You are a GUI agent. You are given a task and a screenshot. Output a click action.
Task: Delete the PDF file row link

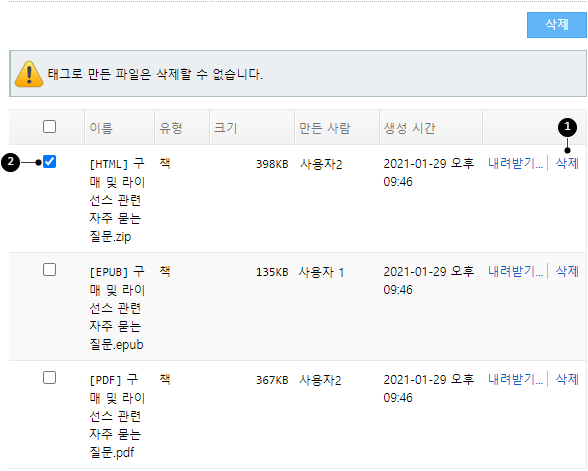[567, 380]
